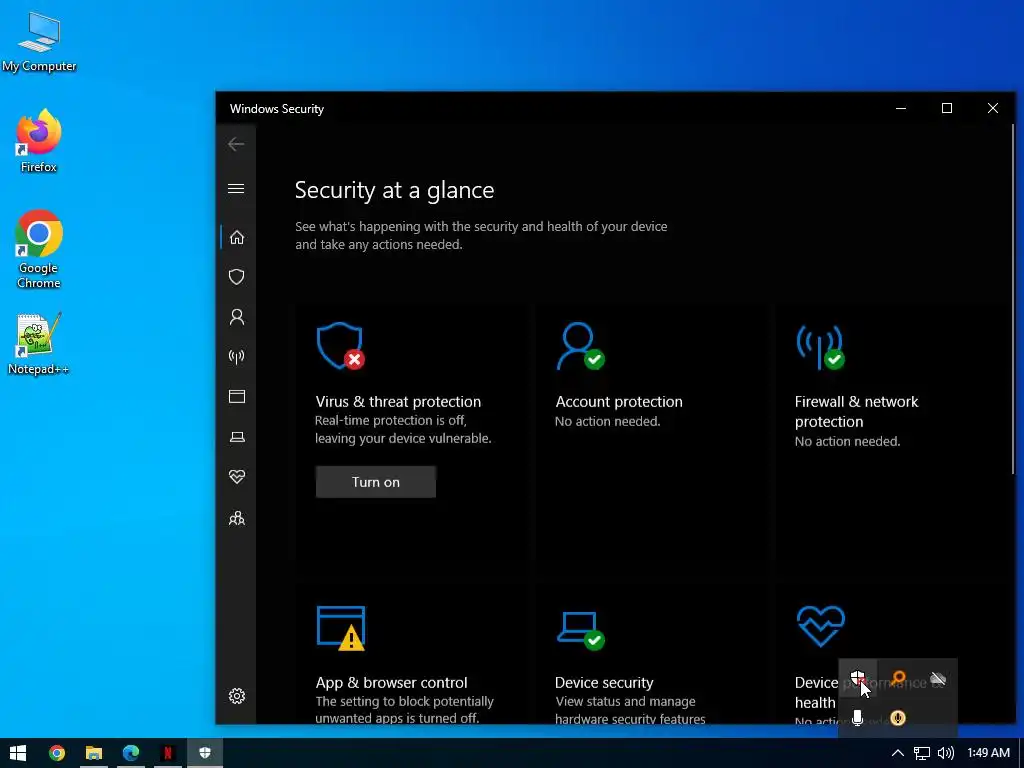This screenshot has height=768, width=1024.
Task: Turn on real-time protection
Action: click(376, 482)
